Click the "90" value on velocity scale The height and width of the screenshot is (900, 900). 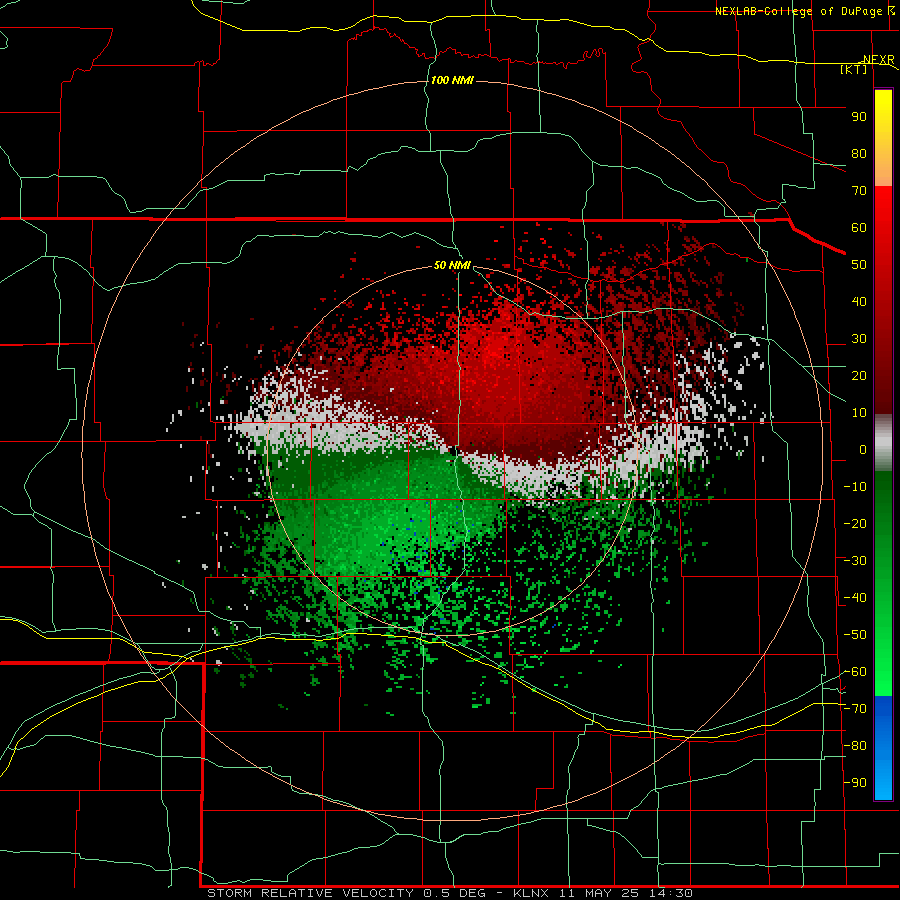click(859, 117)
